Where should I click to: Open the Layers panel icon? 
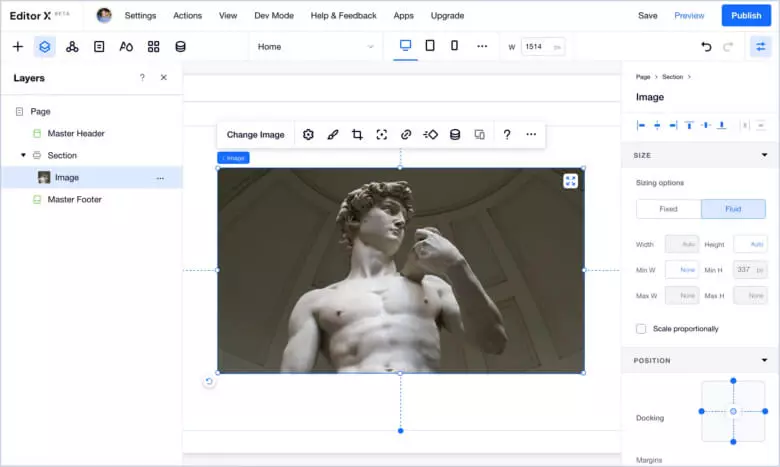tap(45, 47)
